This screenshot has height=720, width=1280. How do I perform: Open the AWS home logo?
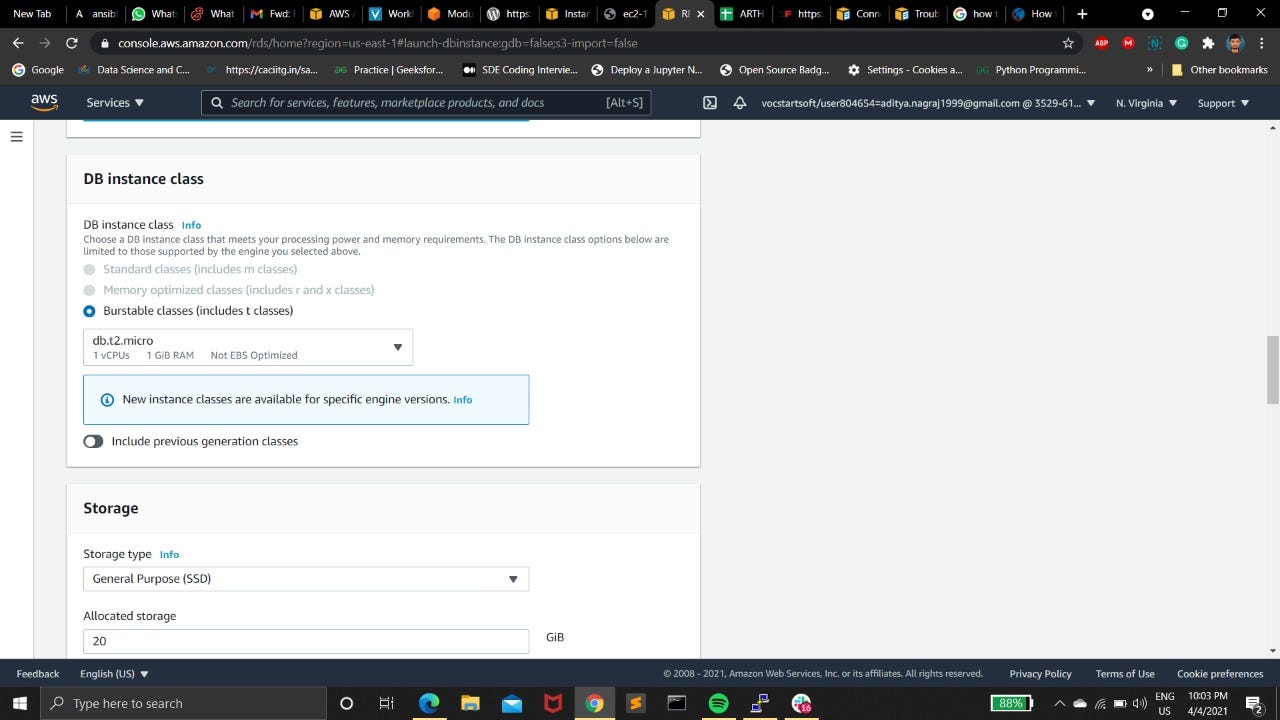click(44, 102)
